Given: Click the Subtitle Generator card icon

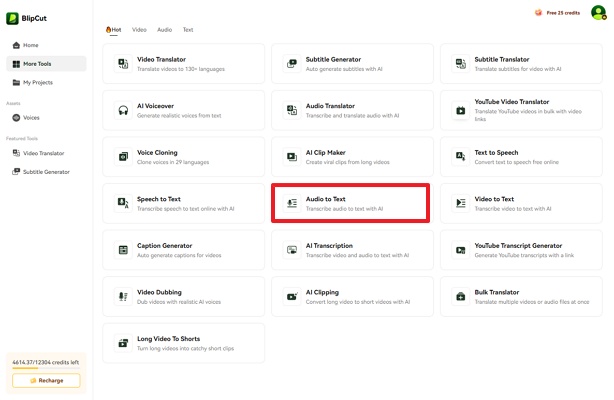Looking at the screenshot, I should coord(292,63).
